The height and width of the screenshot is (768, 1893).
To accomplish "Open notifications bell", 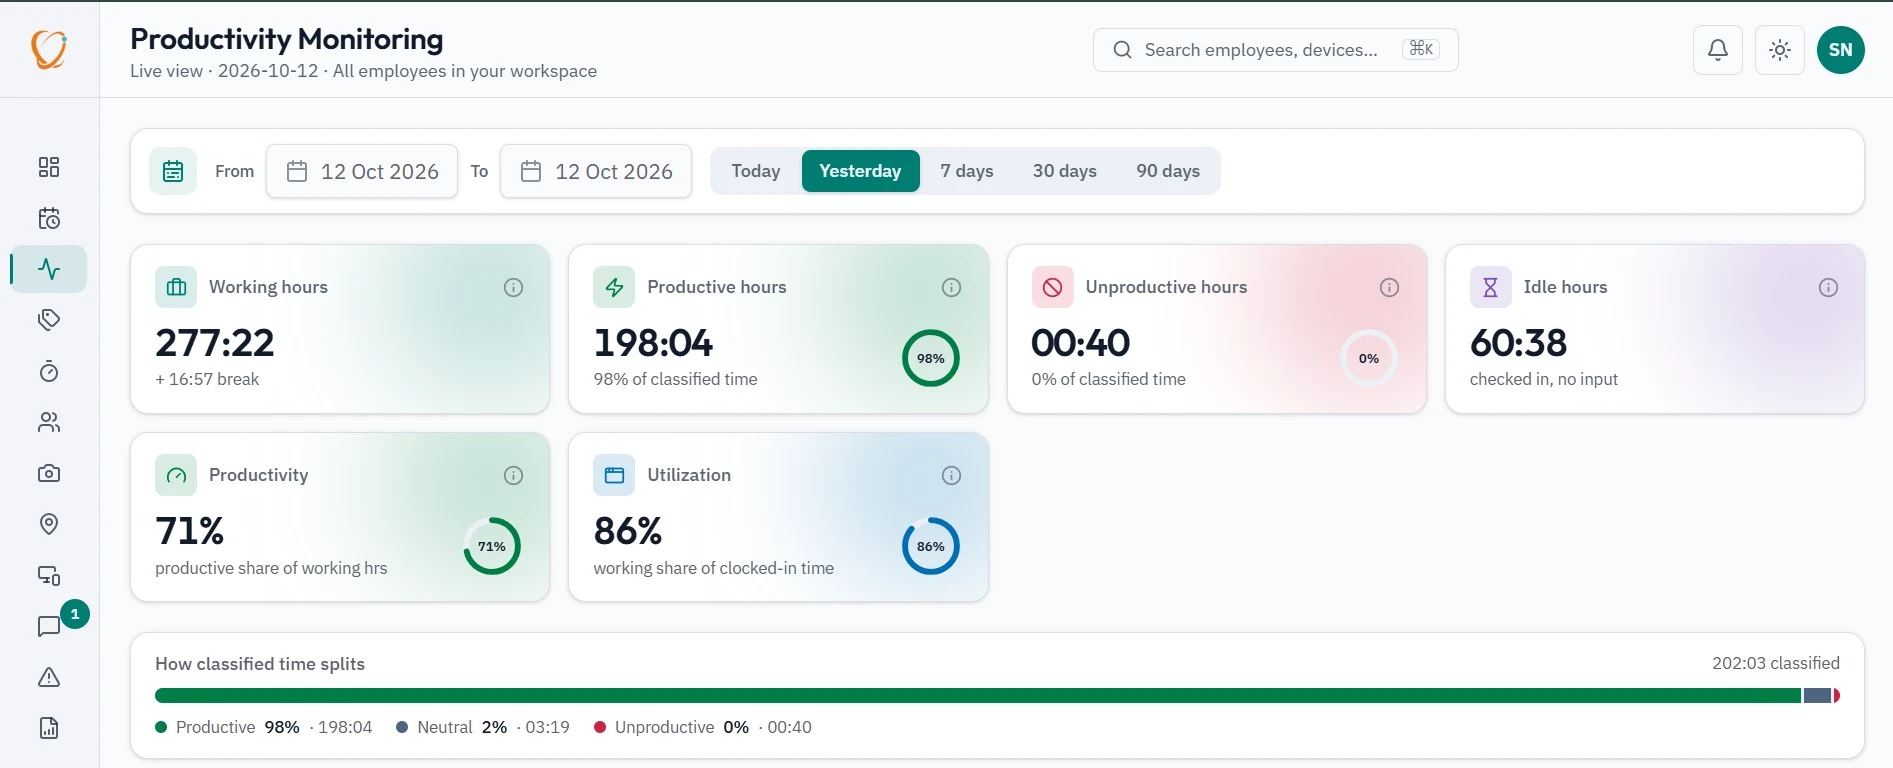I will [x=1718, y=50].
